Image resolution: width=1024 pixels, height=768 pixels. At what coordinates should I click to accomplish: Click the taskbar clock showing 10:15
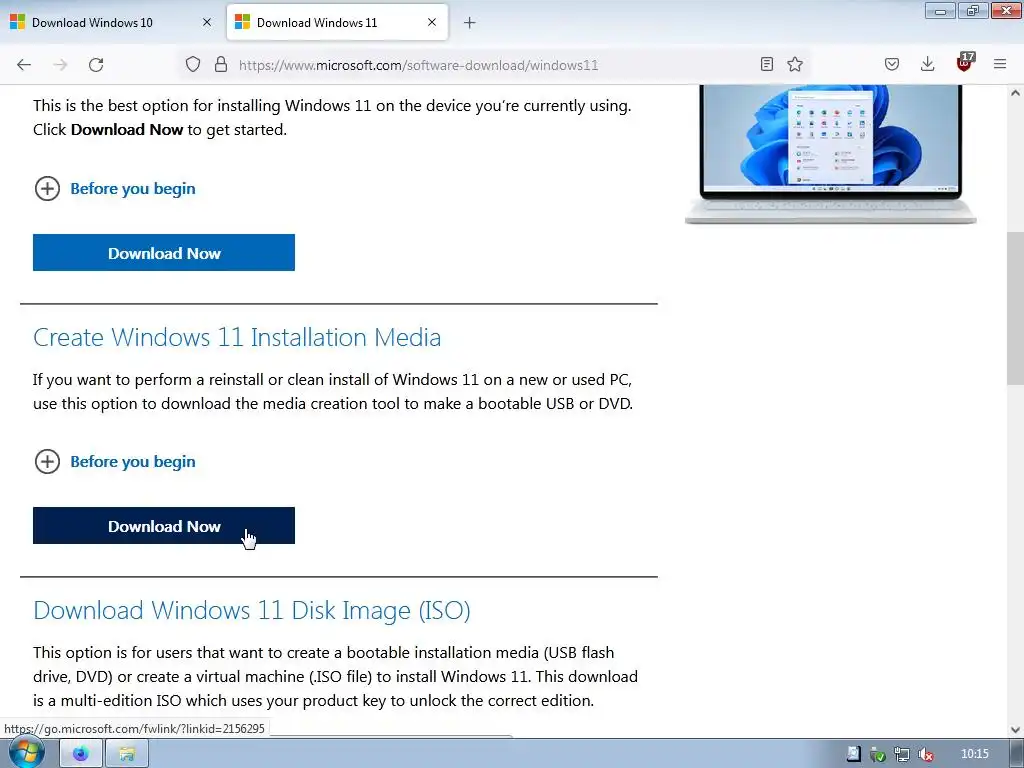click(x=975, y=754)
